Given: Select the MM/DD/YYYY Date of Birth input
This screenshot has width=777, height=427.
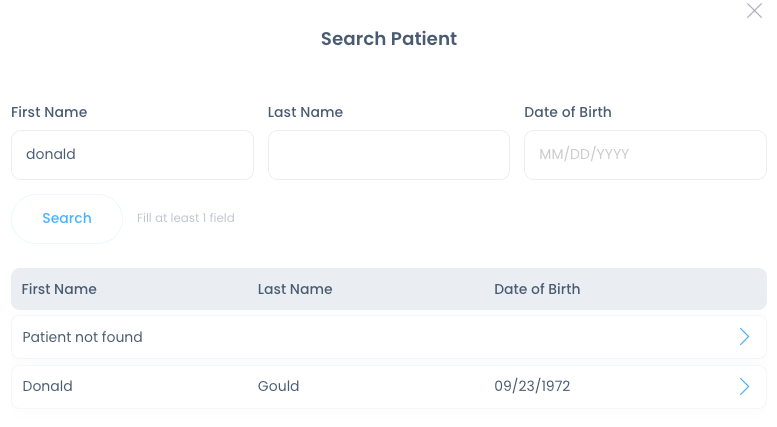Looking at the screenshot, I should (x=645, y=155).
